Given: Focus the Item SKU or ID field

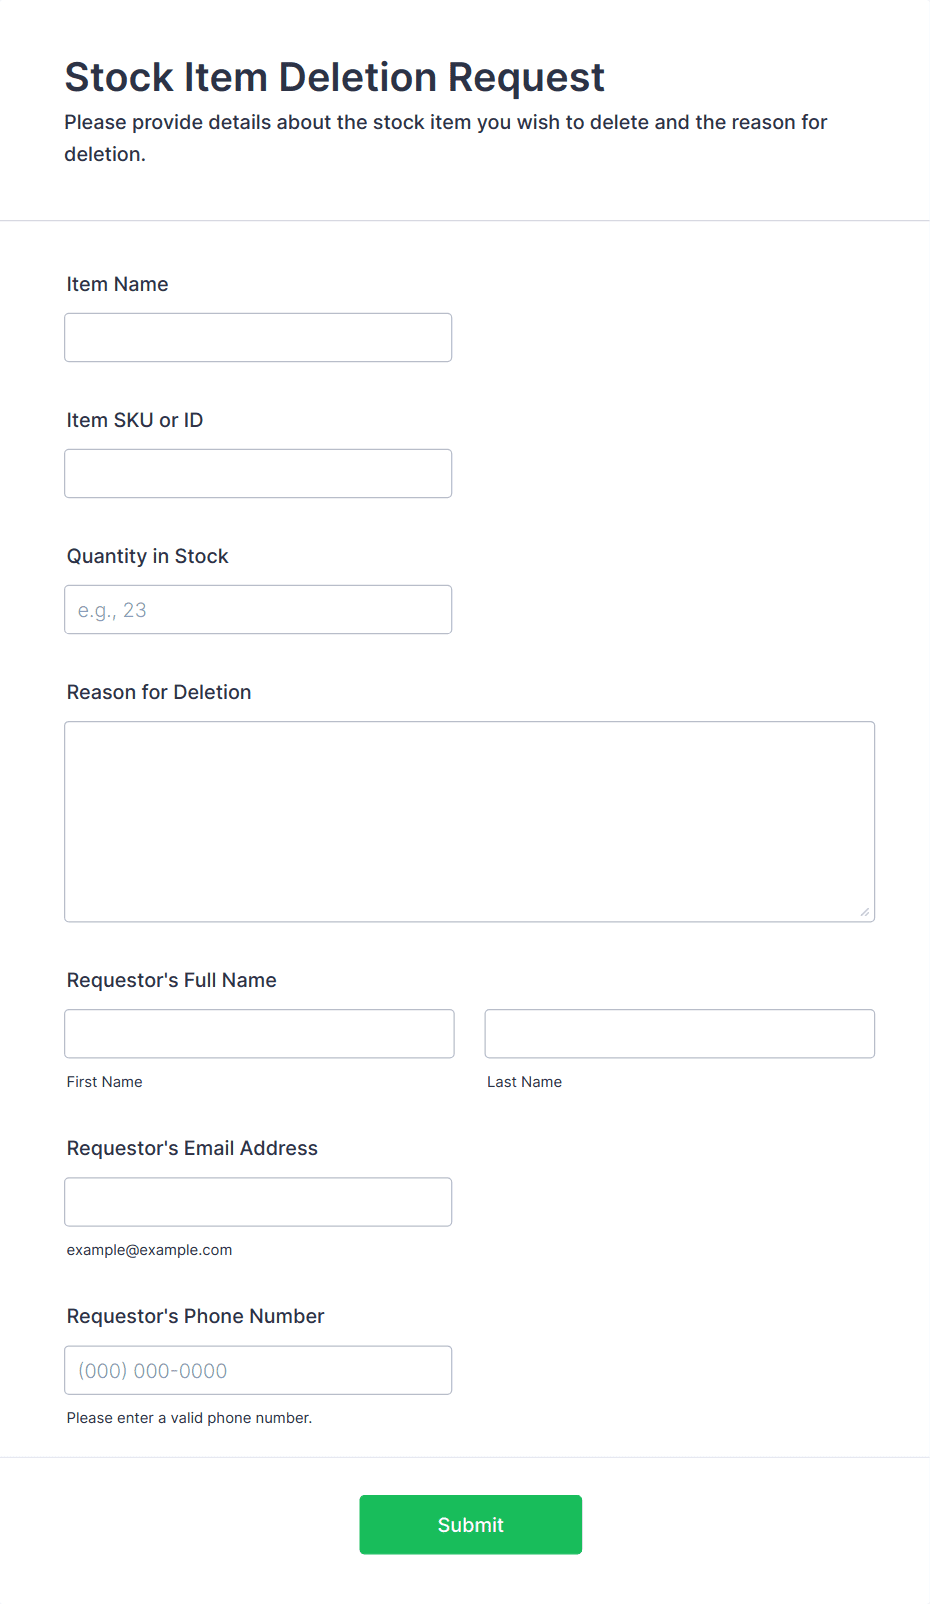Looking at the screenshot, I should (258, 474).
